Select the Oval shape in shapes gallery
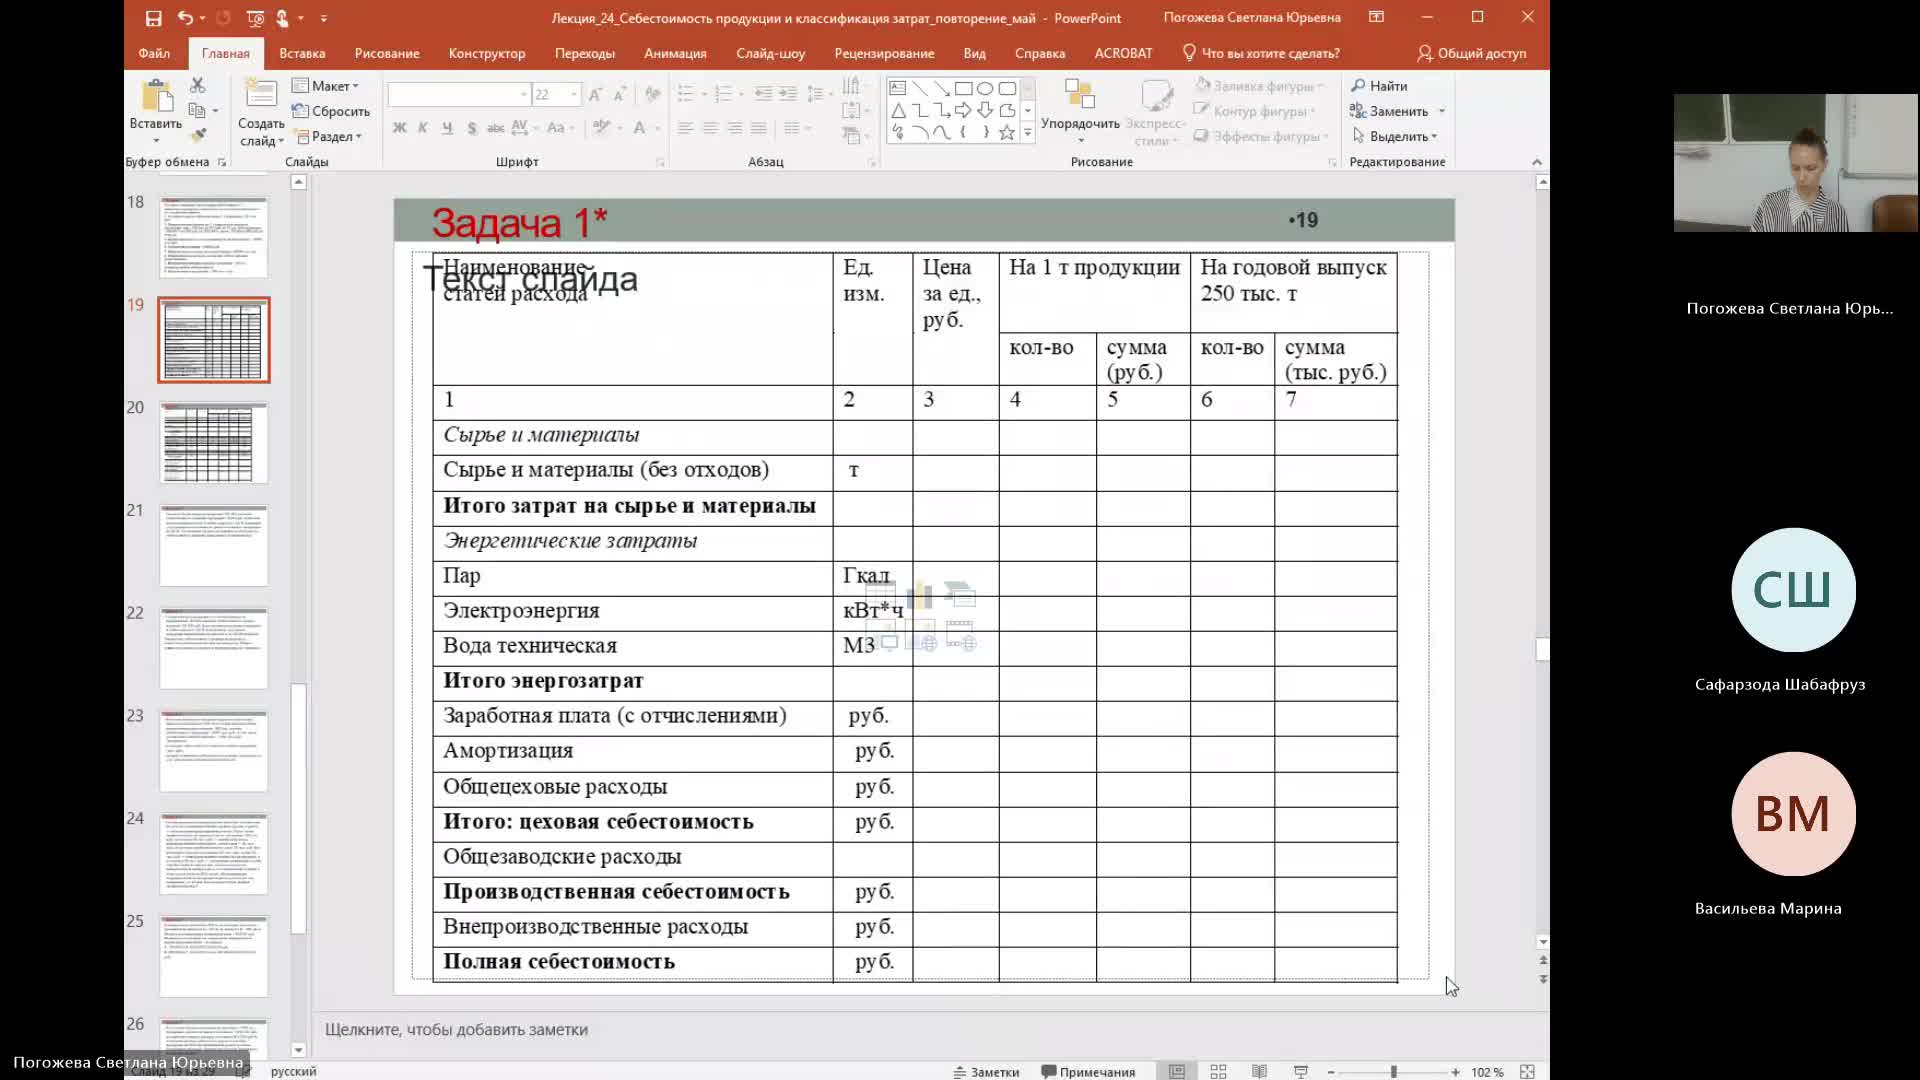1920x1080 pixels. (985, 88)
